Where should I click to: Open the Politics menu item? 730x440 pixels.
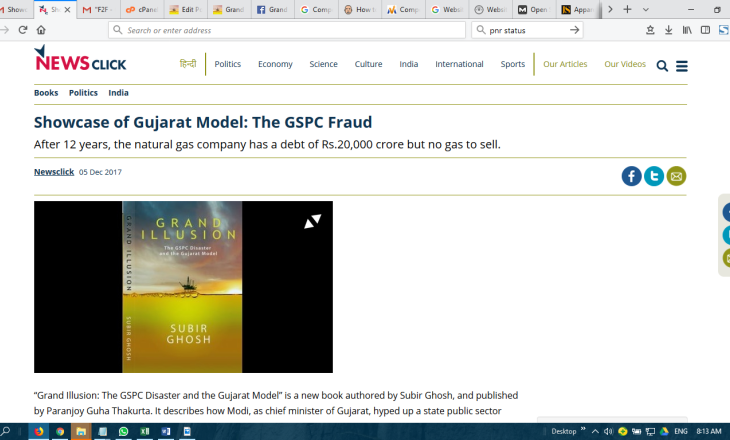(228, 64)
